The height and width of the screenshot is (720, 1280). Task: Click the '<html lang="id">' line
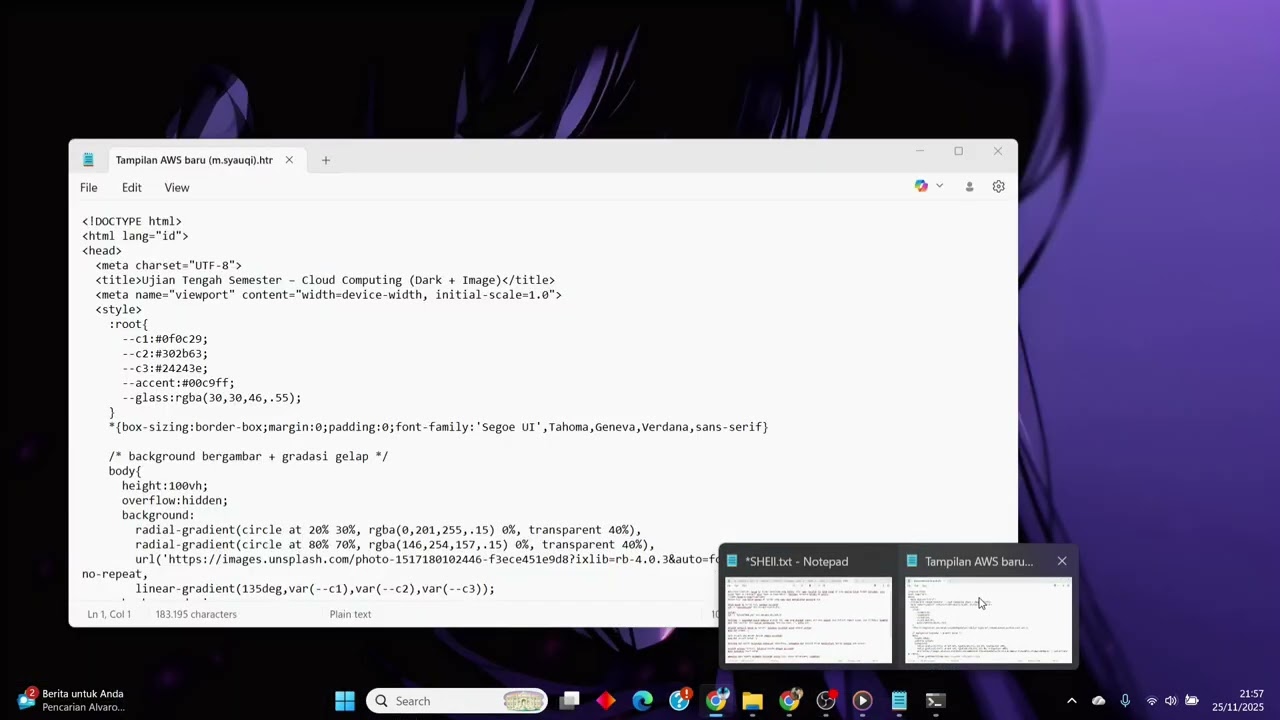[x=135, y=236]
